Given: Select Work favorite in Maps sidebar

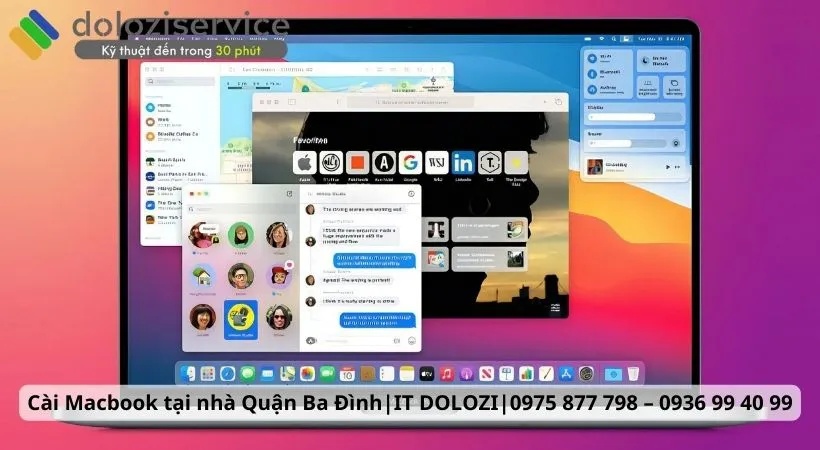Looking at the screenshot, I should tap(179, 122).
